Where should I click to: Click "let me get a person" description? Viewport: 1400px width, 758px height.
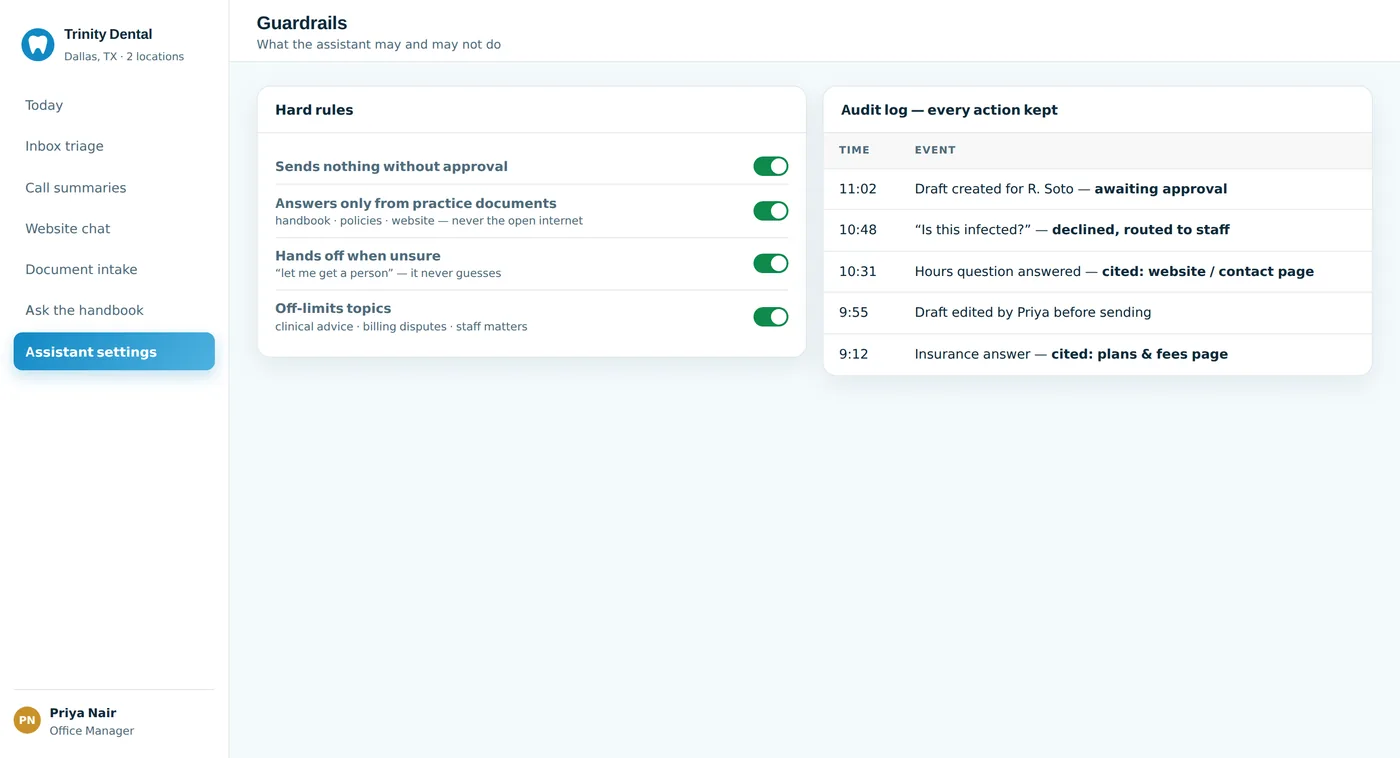click(388, 274)
